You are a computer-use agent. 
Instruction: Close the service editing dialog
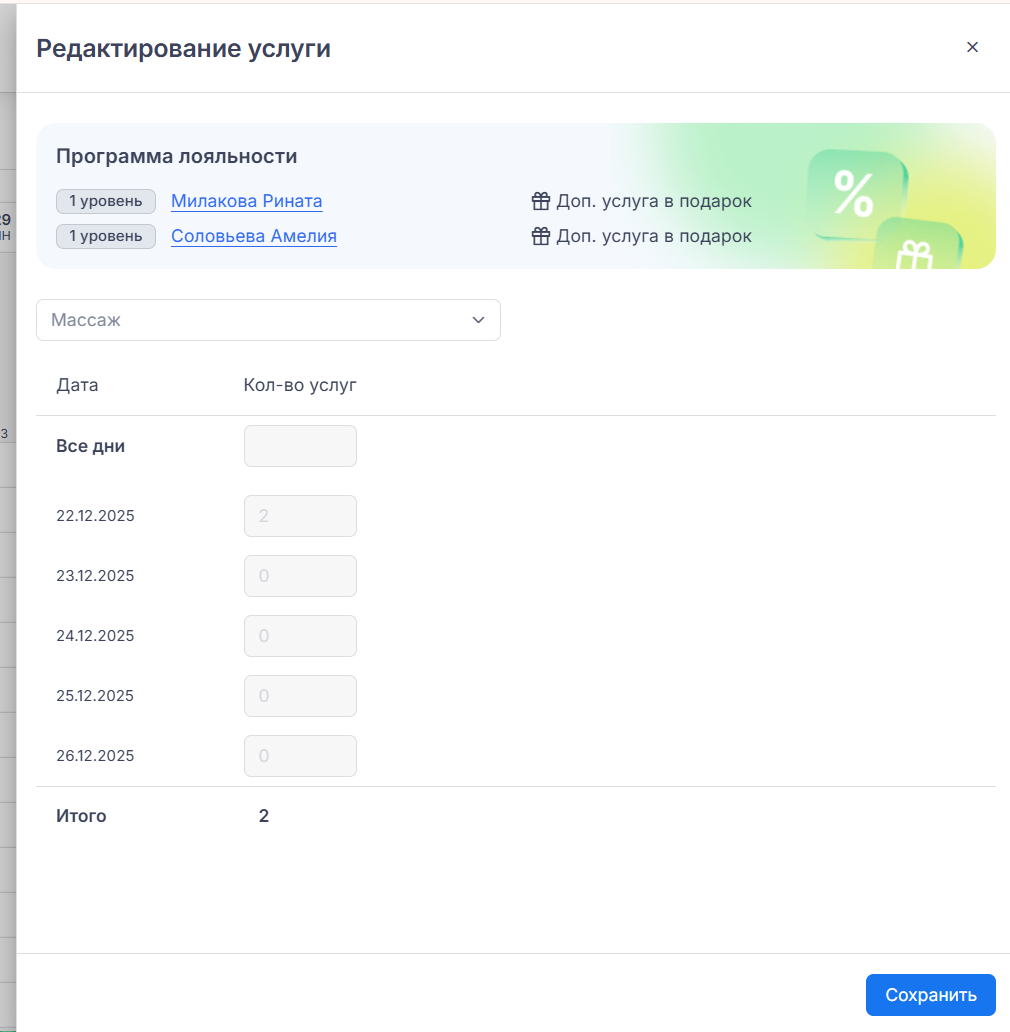(x=972, y=47)
